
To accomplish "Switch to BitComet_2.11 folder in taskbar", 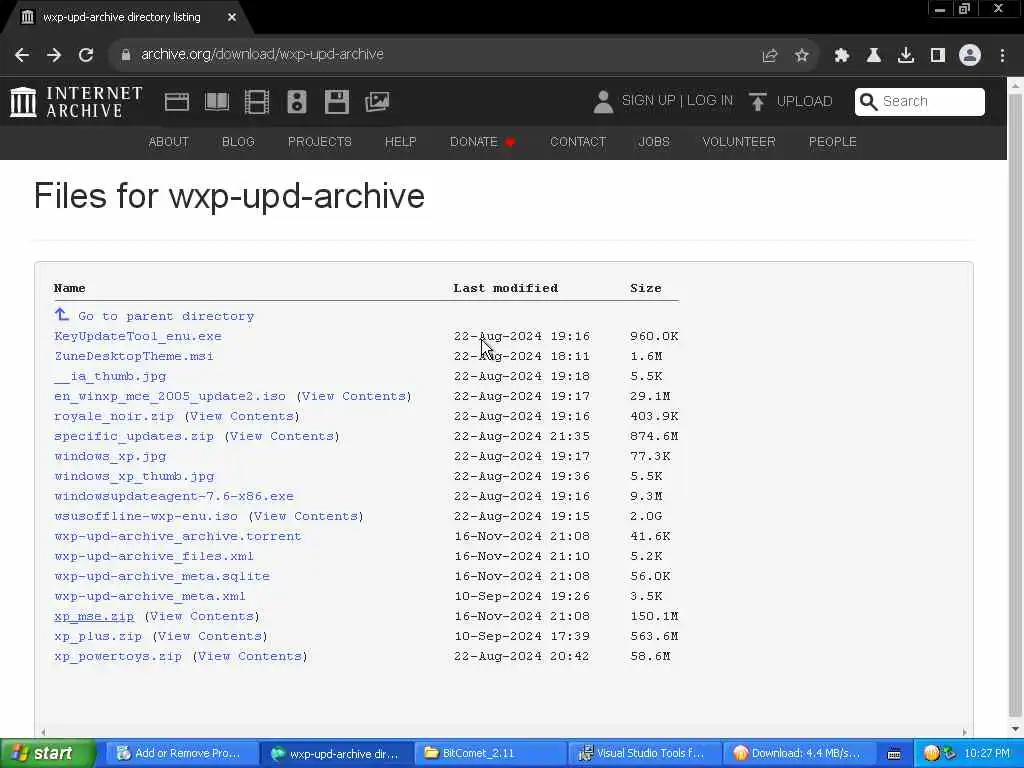I will point(490,754).
